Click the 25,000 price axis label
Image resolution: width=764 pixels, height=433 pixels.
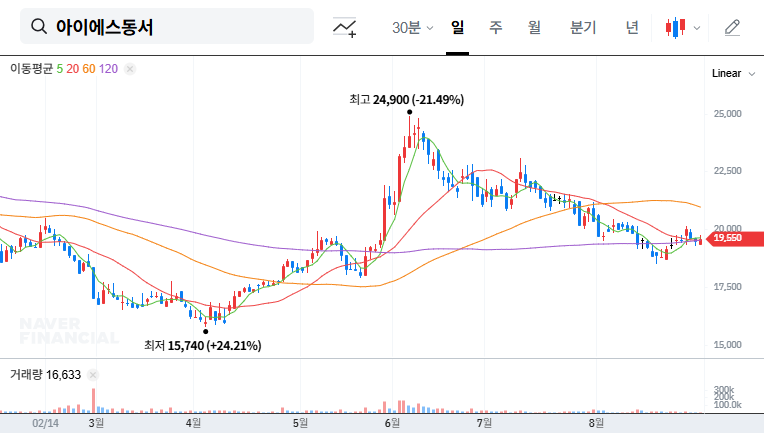[727, 114]
